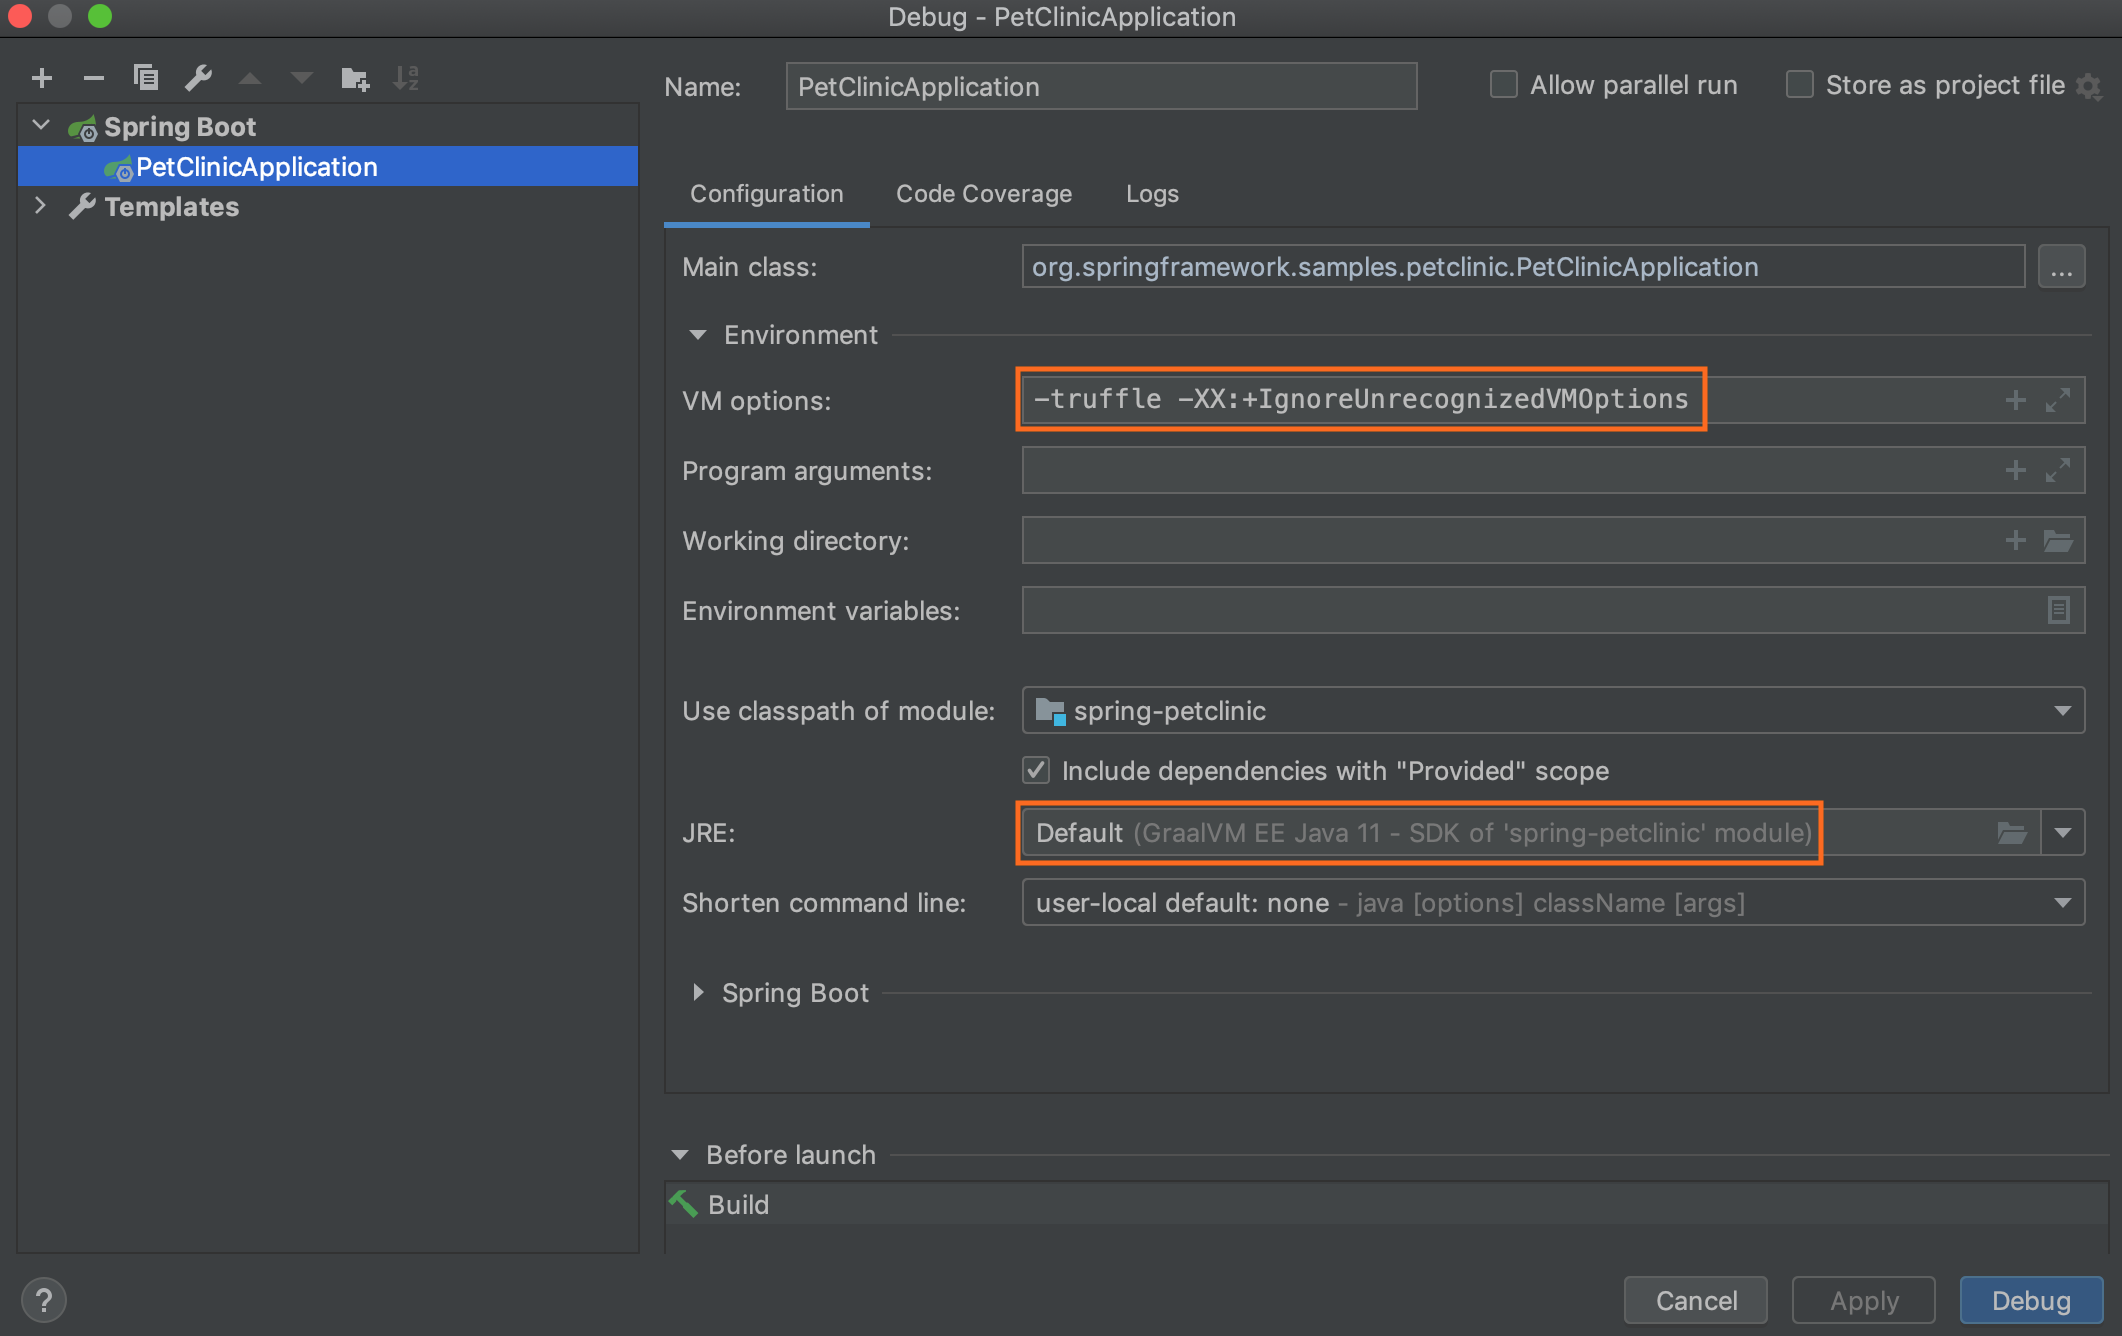Viewport: 2122px width, 1336px height.
Task: Toggle the Allow parallel run checkbox
Action: (x=1502, y=85)
